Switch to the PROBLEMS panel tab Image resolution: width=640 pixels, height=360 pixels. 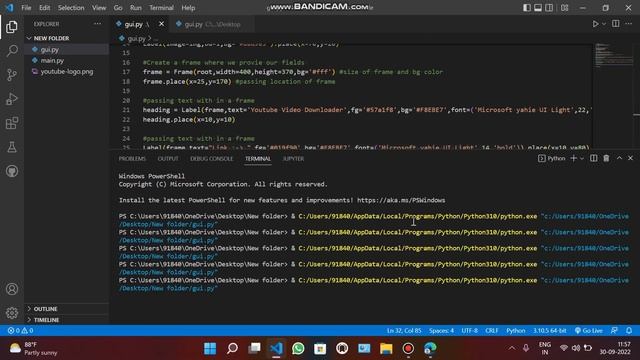click(x=132, y=159)
